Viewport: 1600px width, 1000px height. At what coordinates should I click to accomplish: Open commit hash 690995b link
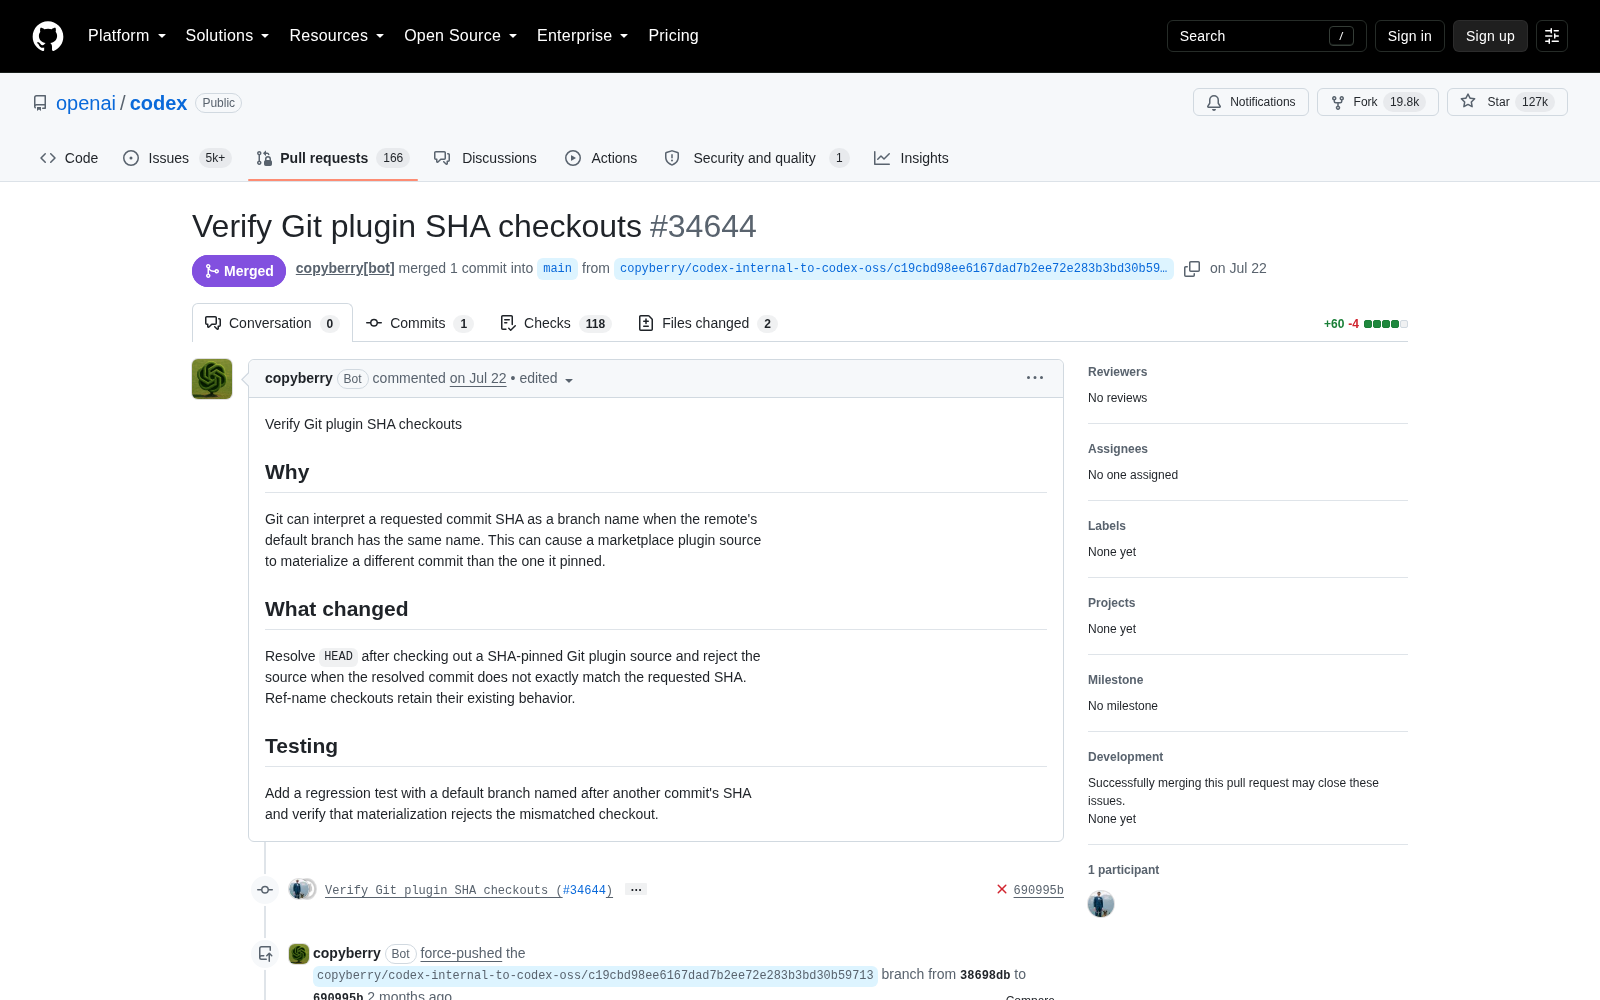coord(1038,890)
